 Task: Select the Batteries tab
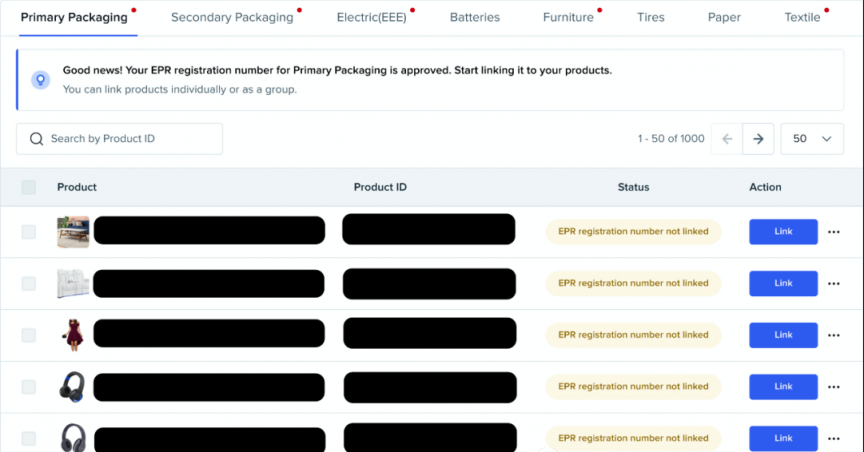click(x=475, y=17)
